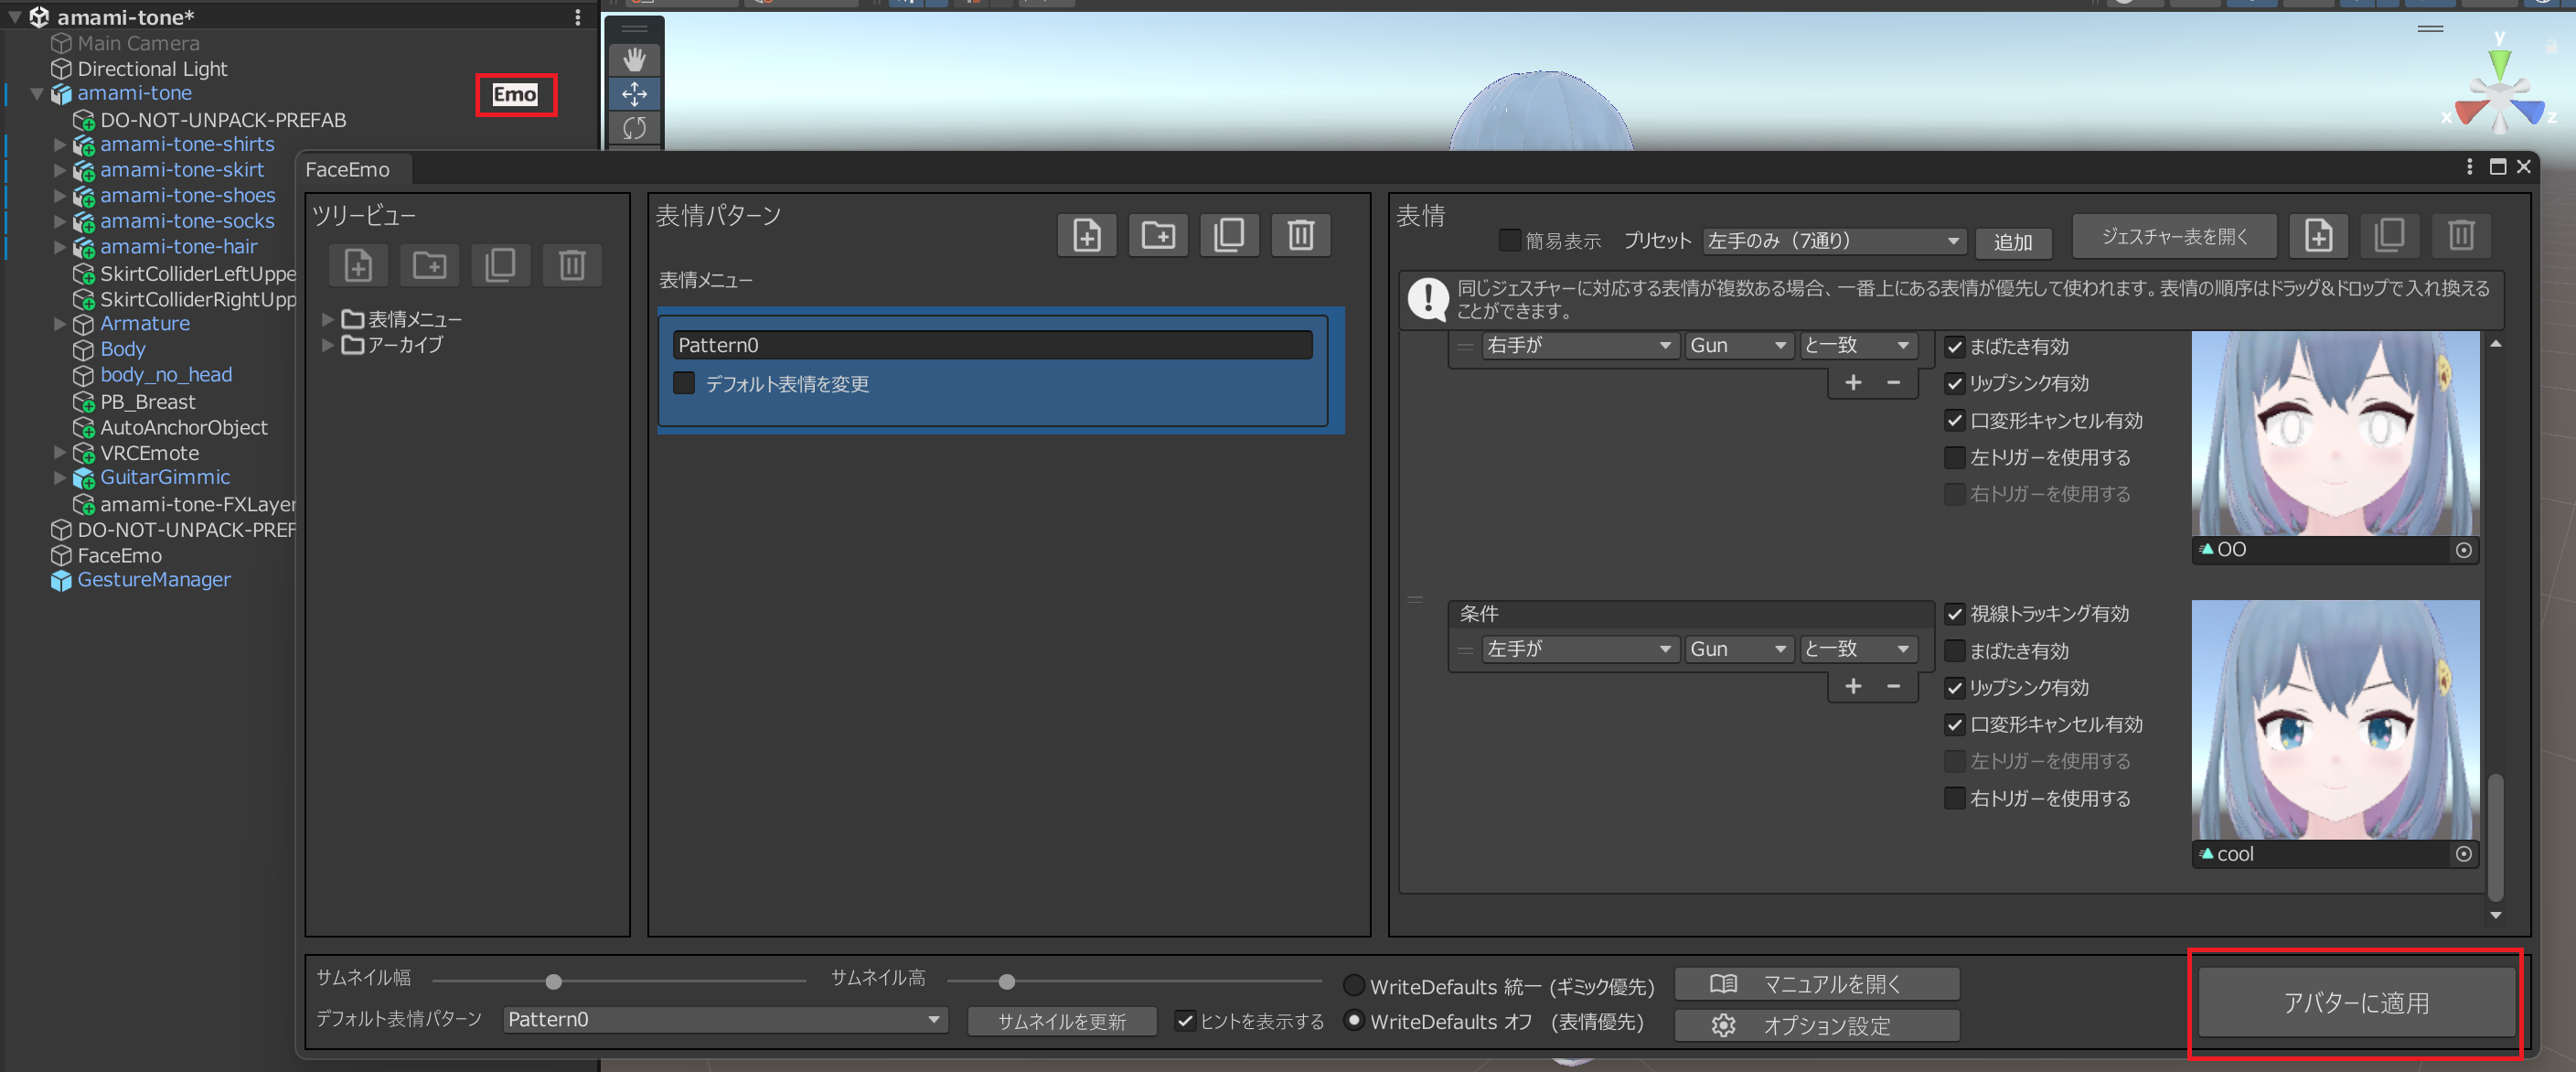Select FaceEmo object in hierarchy
The height and width of the screenshot is (1072, 2576).
(x=120, y=556)
